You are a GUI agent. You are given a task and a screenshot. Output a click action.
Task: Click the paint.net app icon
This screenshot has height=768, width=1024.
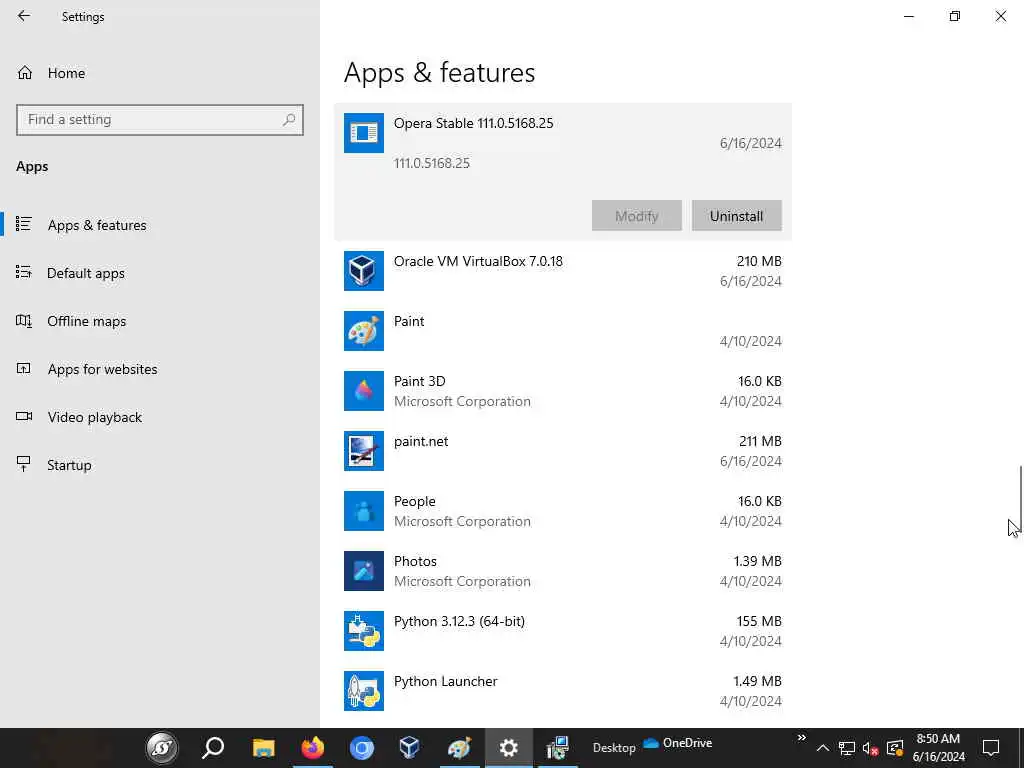click(x=364, y=451)
